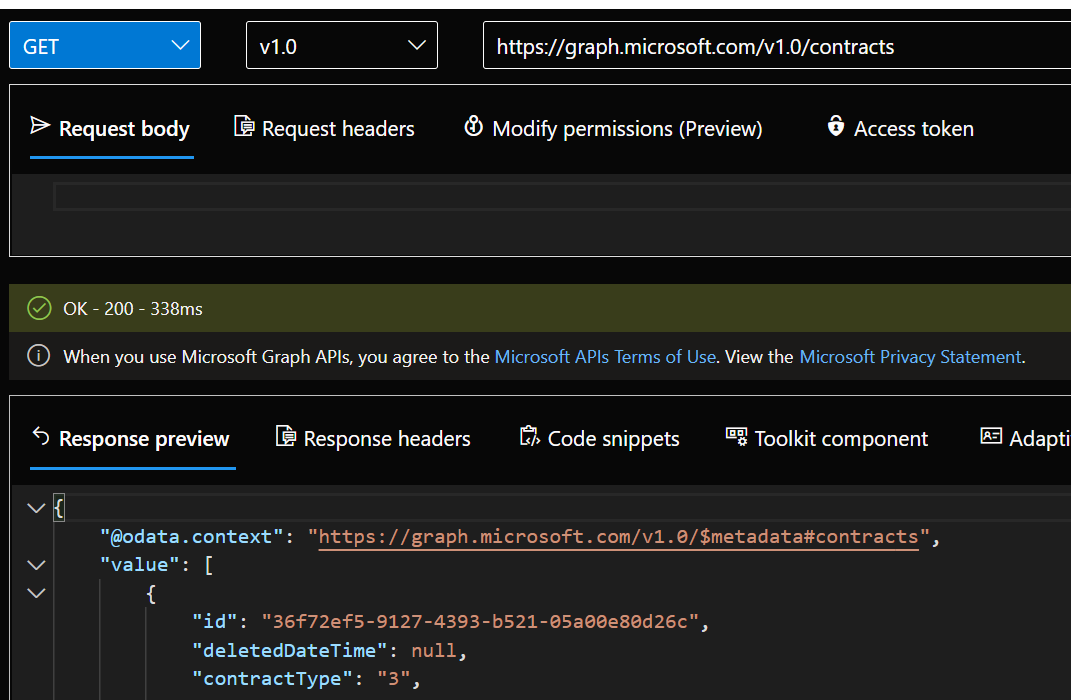Viewport: 1071px width, 700px height.
Task: Collapse the root JSON object chevron
Action: point(36,508)
